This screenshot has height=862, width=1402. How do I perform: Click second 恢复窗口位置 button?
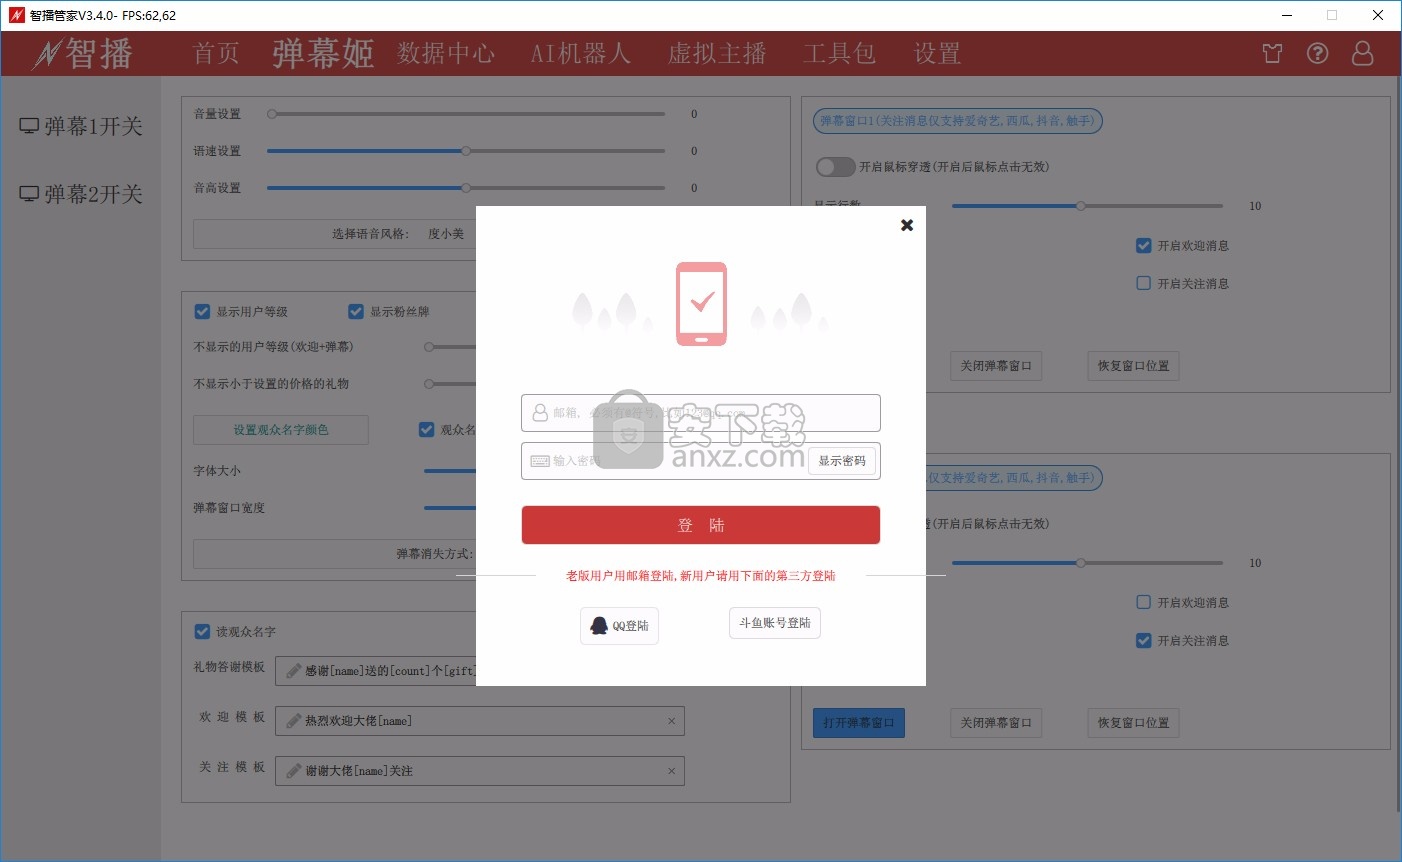click(x=1133, y=723)
